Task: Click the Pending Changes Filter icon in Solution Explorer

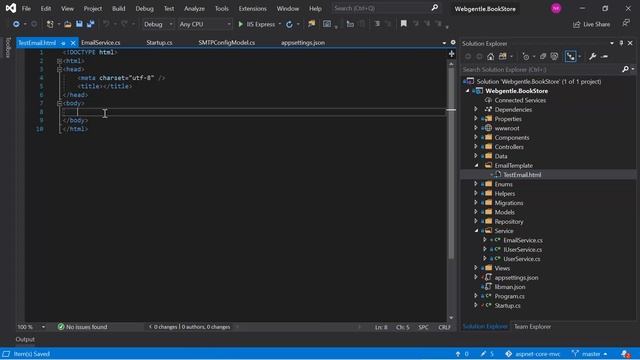Action: tap(526, 57)
